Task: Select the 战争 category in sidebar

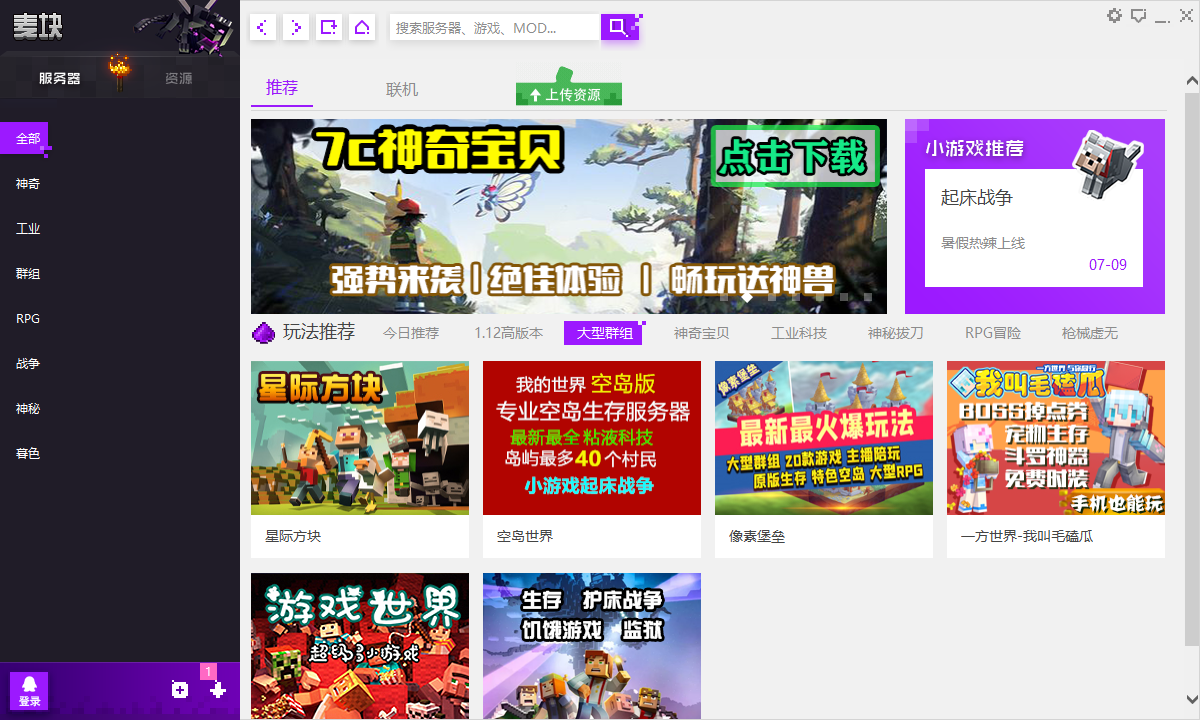Action: pyautogui.click(x=28, y=364)
